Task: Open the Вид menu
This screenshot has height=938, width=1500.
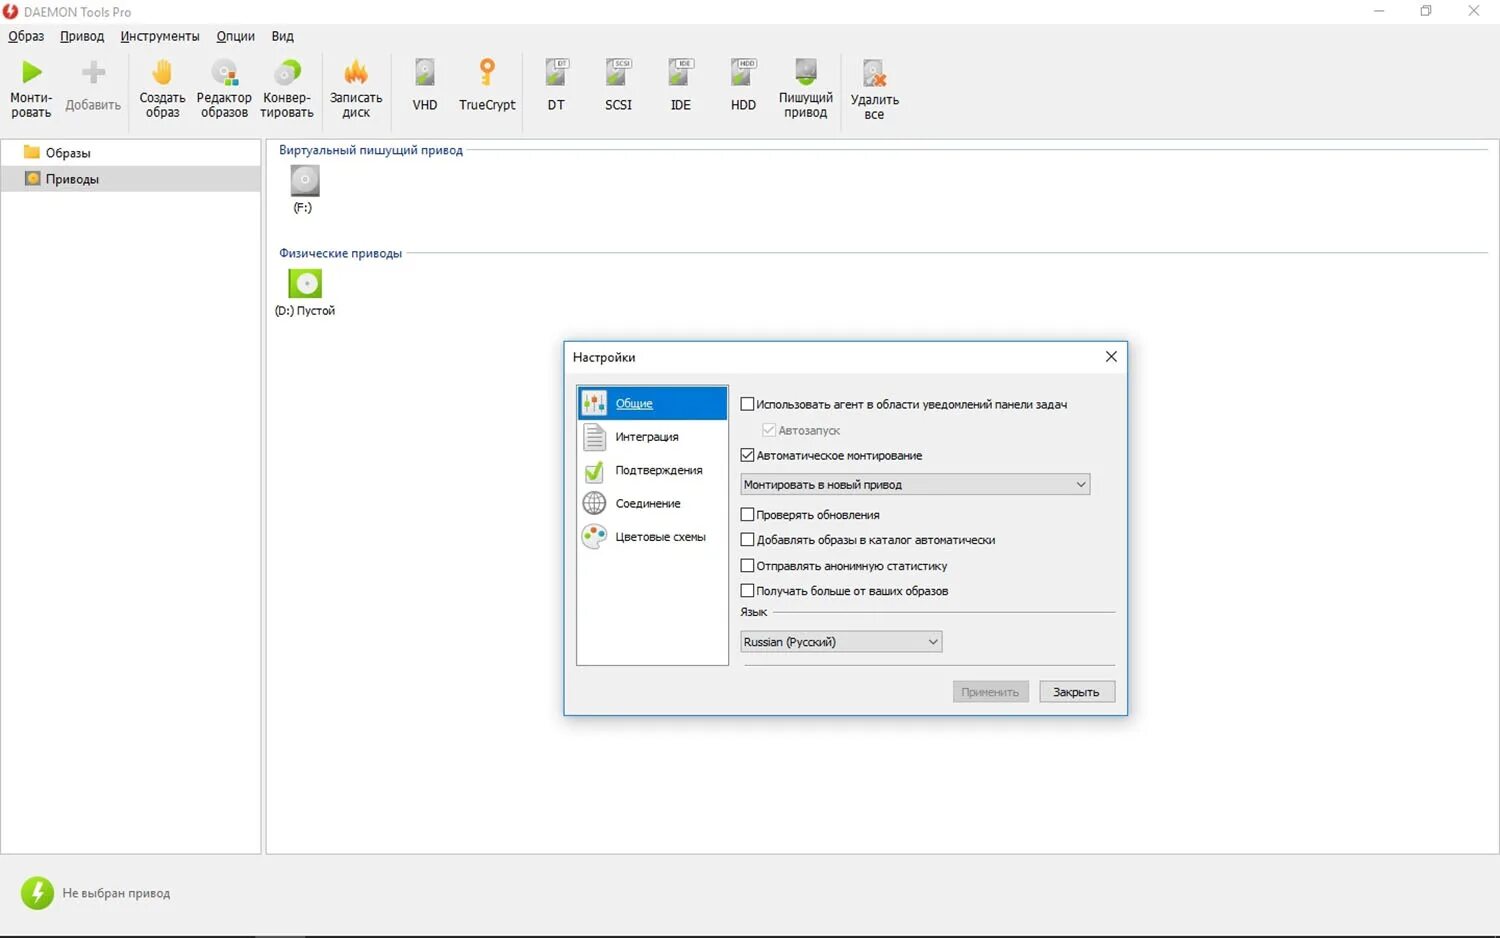Action: click(283, 36)
